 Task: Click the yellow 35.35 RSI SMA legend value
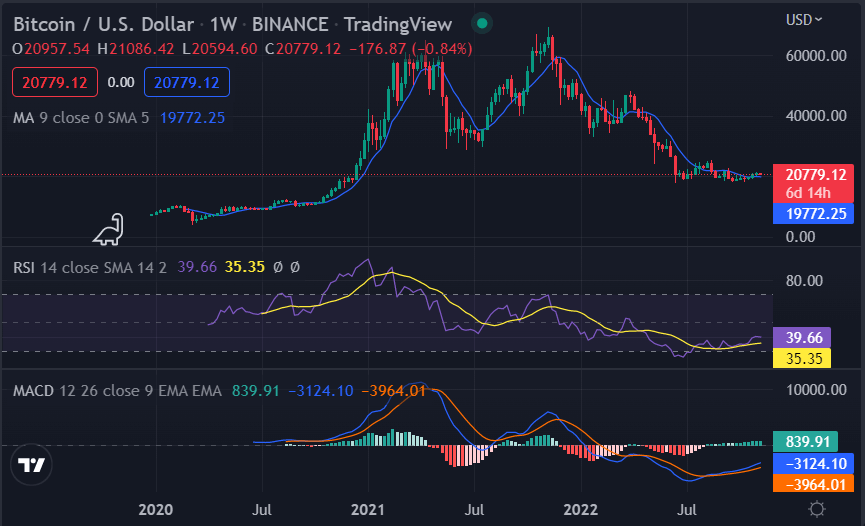(244, 267)
